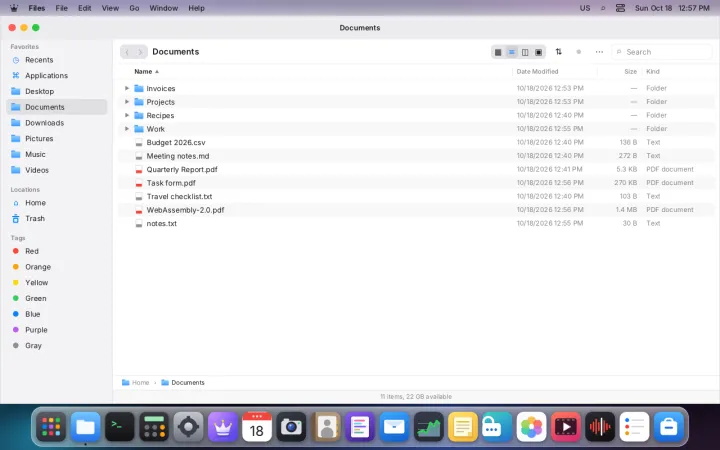Switch to icon grid view
Image resolution: width=720 pixels, height=450 pixels.
pyautogui.click(x=498, y=52)
